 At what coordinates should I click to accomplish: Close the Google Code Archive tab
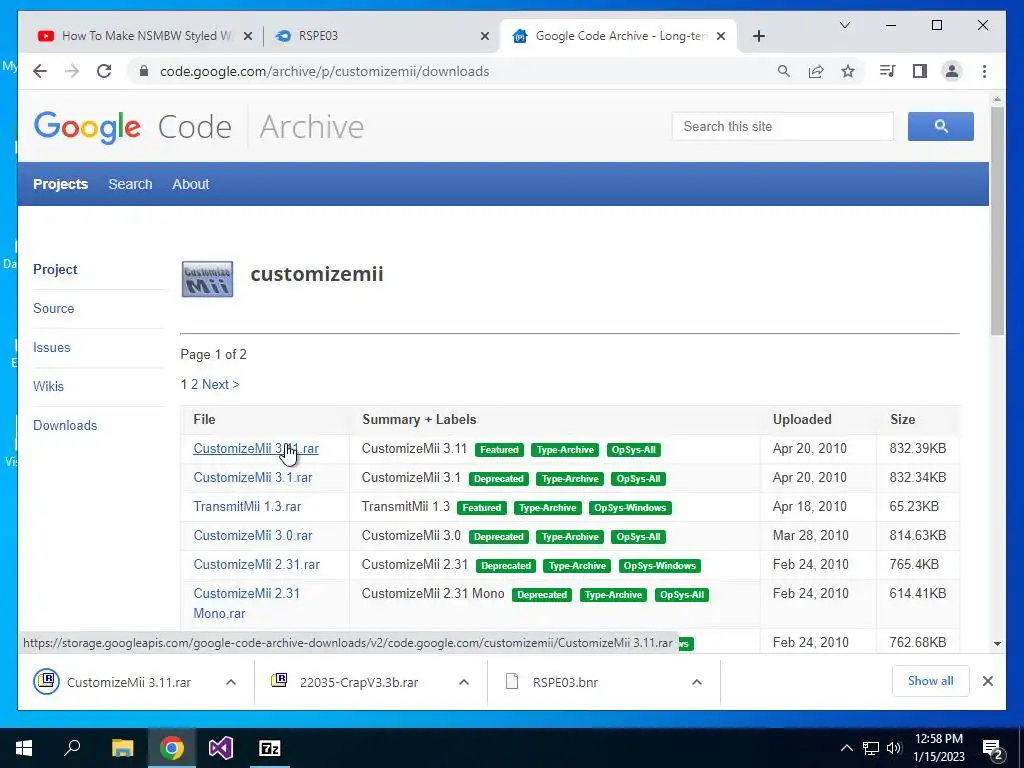[721, 37]
